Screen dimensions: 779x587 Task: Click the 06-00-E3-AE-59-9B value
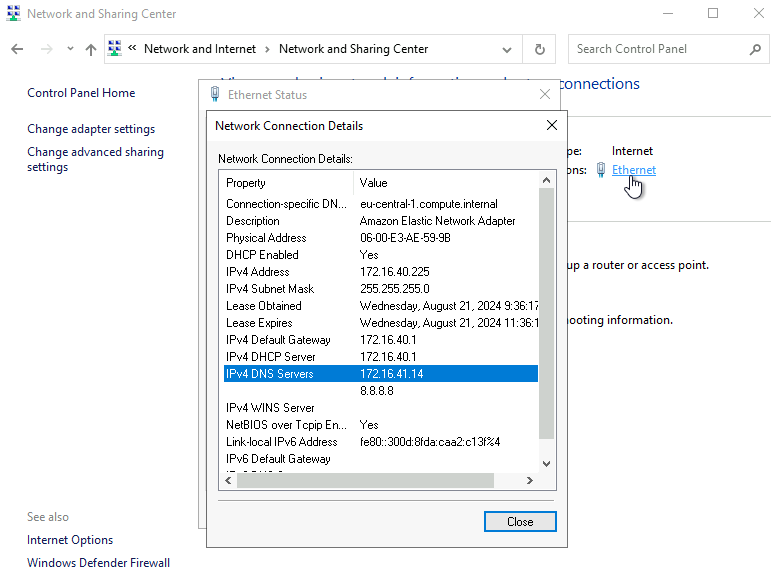click(x=405, y=238)
